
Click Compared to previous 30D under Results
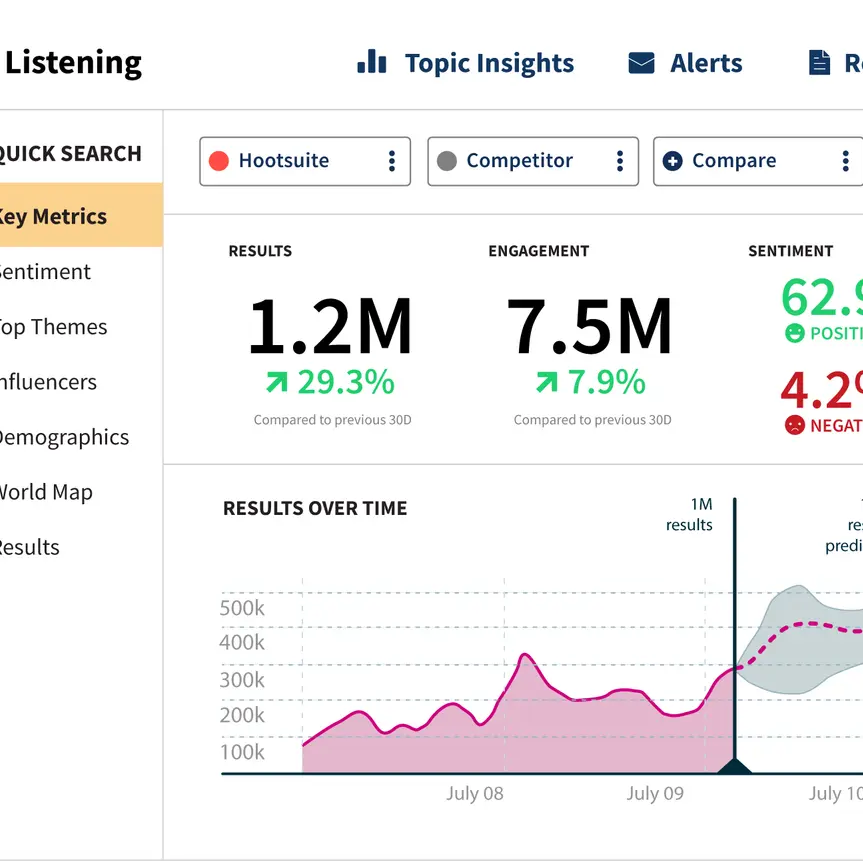(332, 420)
